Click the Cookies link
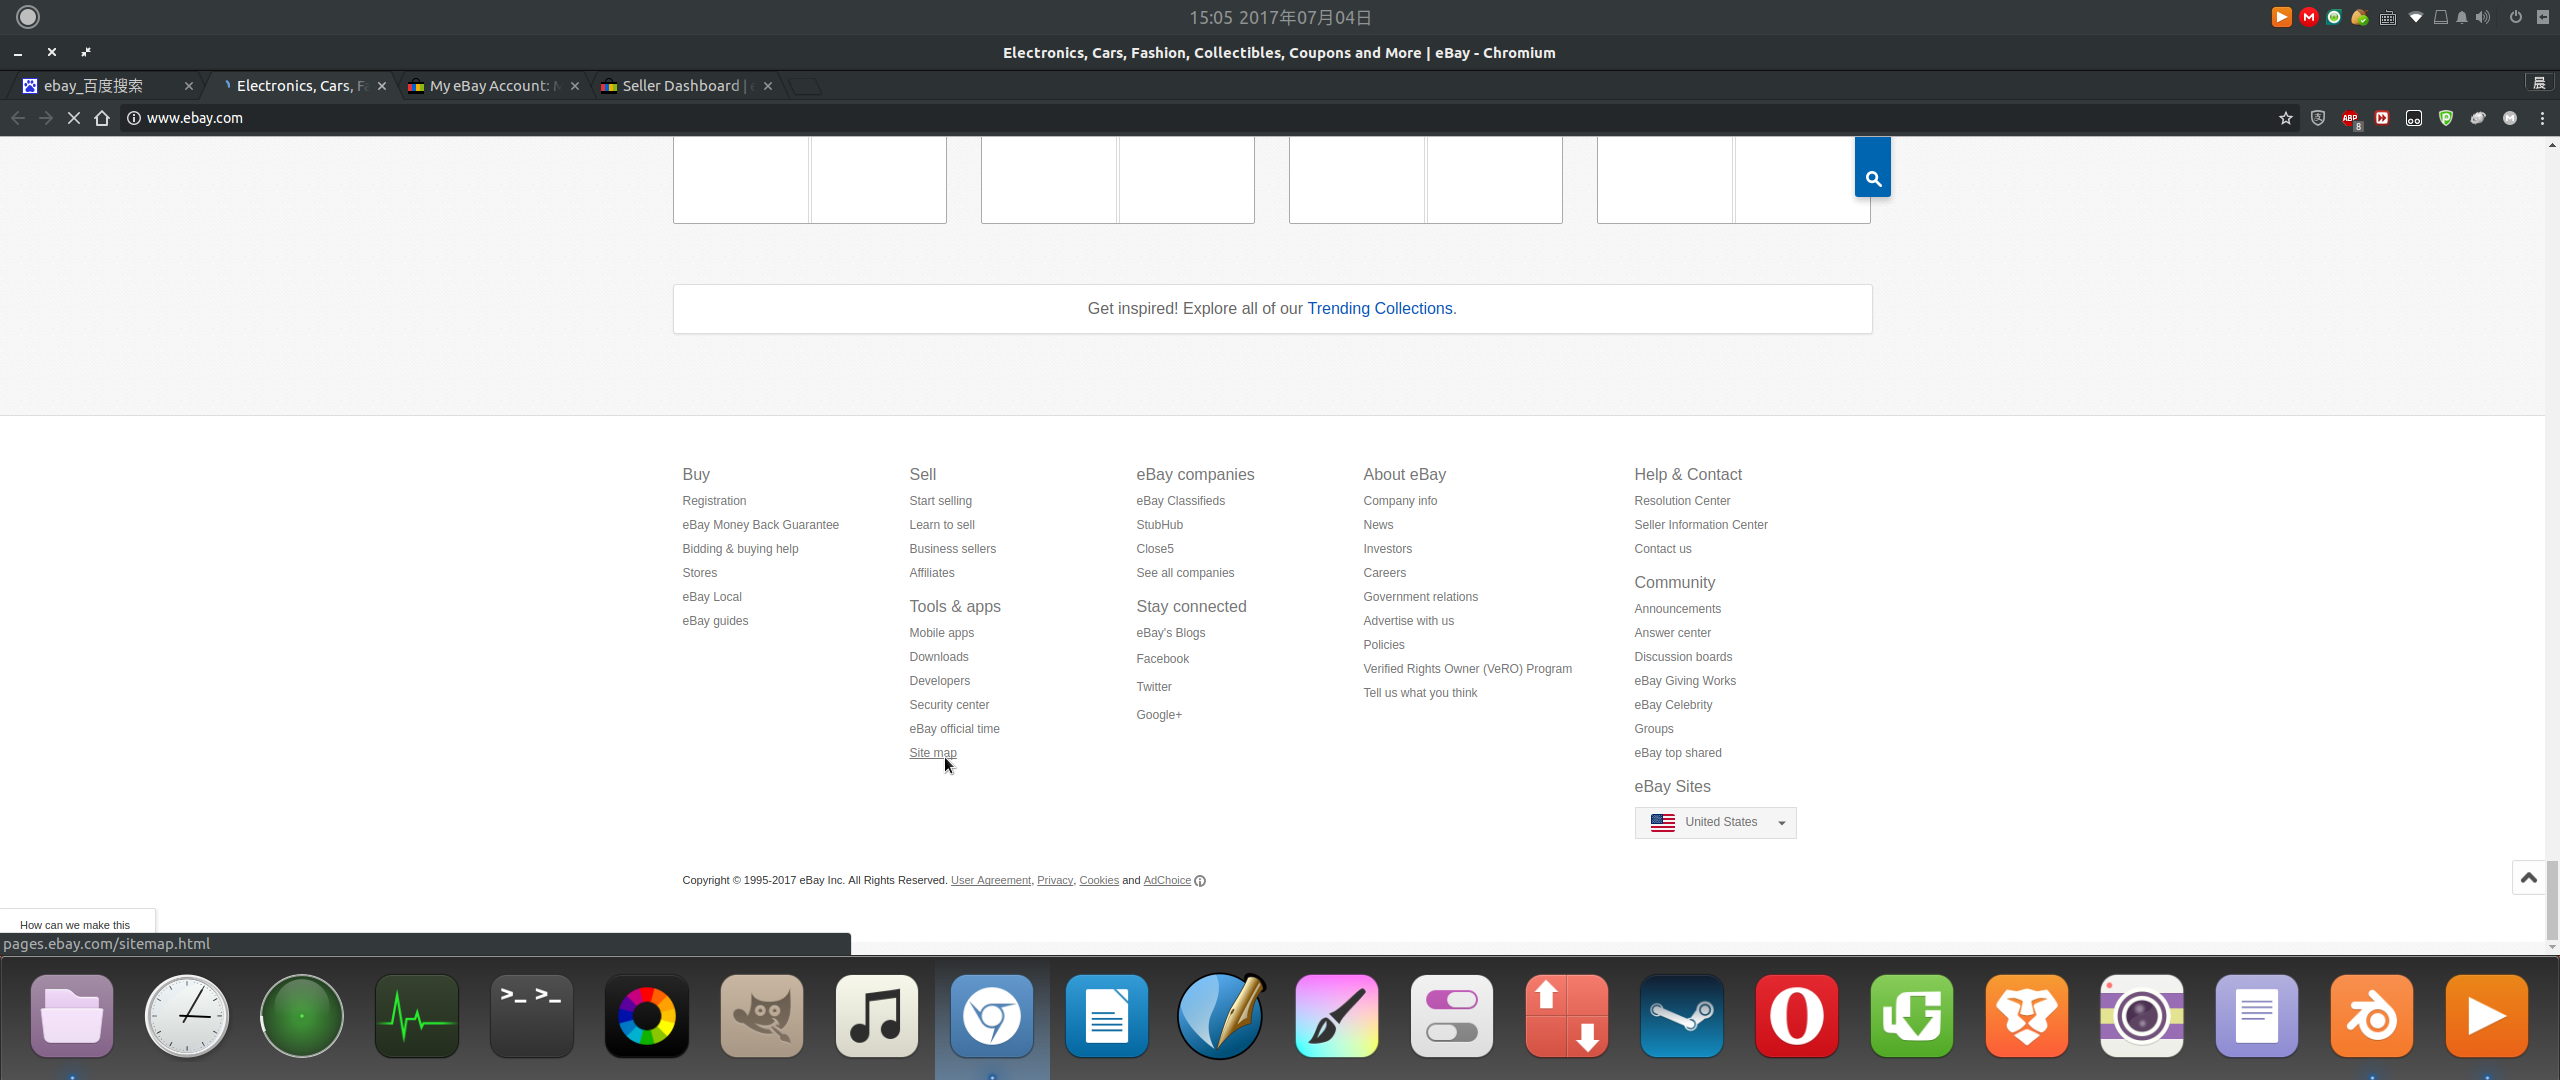 1098,881
